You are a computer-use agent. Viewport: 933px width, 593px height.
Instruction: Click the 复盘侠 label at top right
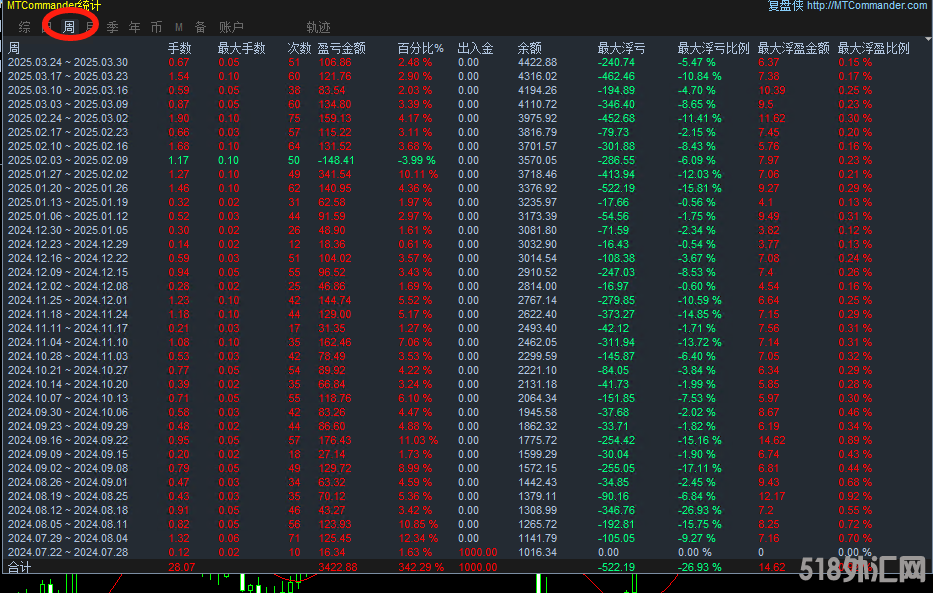[785, 6]
